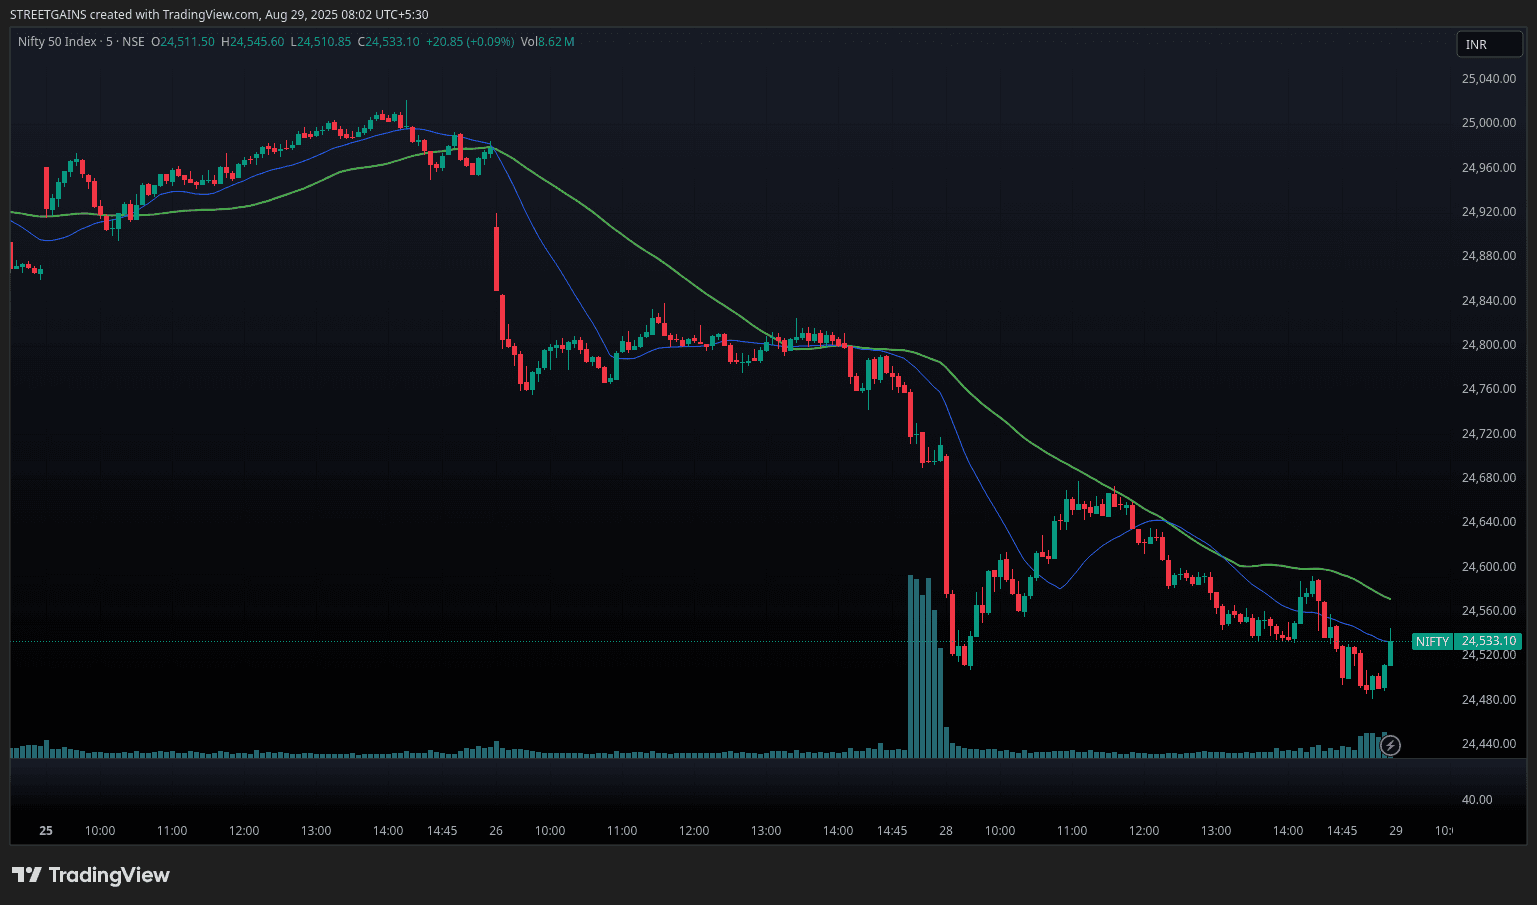Click the latest green candle at chart end
Viewport: 1537px width, 905px height.
(x=1390, y=652)
